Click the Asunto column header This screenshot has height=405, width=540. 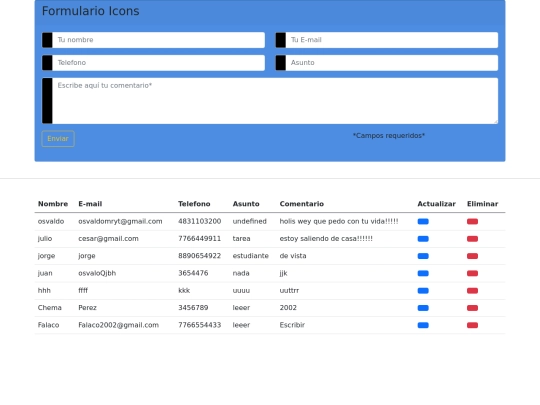[246, 204]
